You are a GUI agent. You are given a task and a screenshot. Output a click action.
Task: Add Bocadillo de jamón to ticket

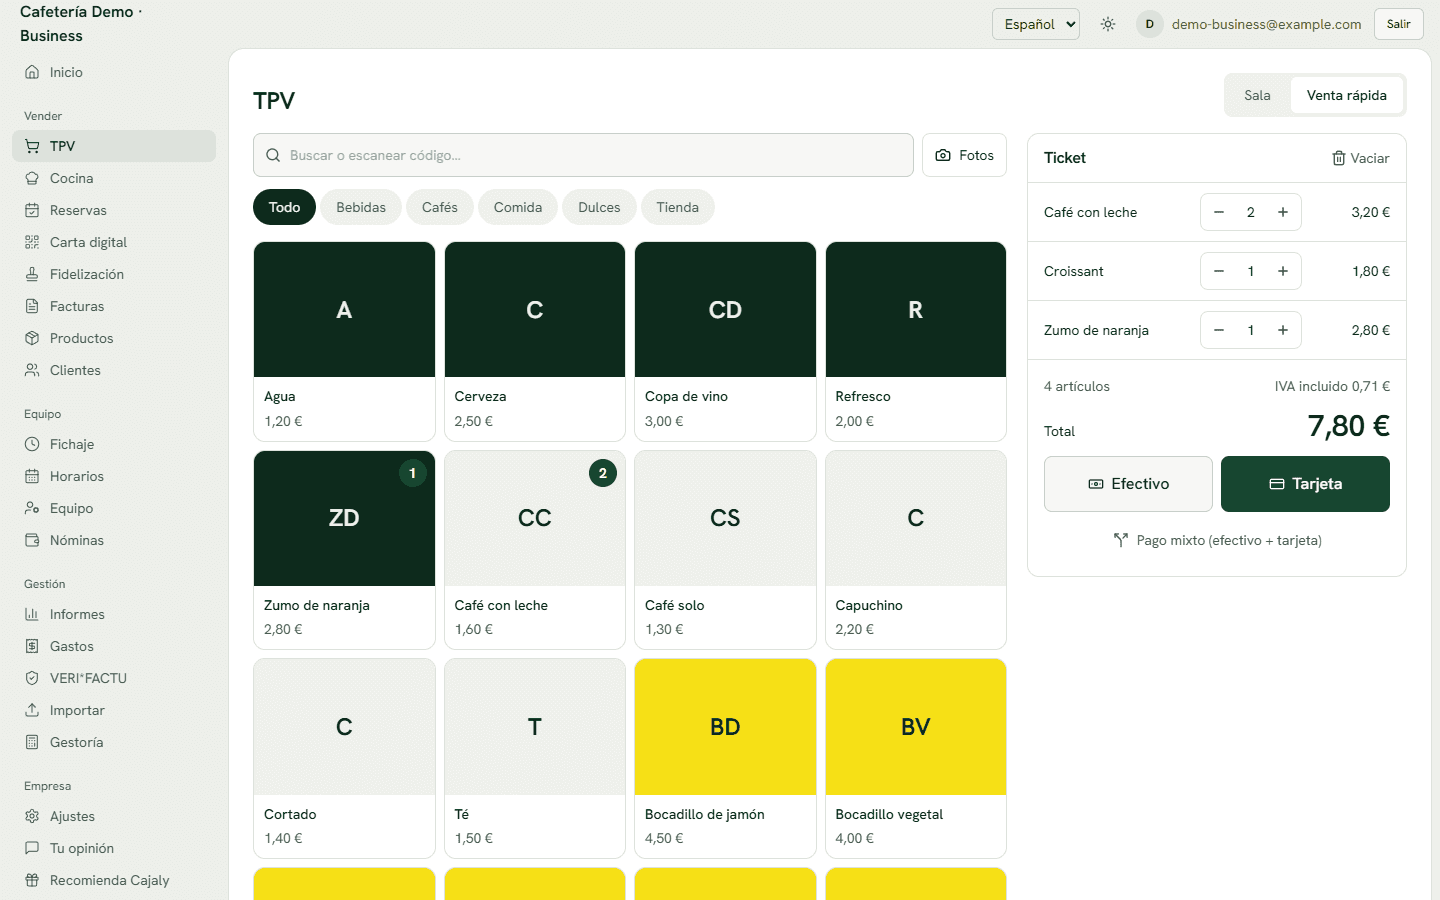(725, 758)
